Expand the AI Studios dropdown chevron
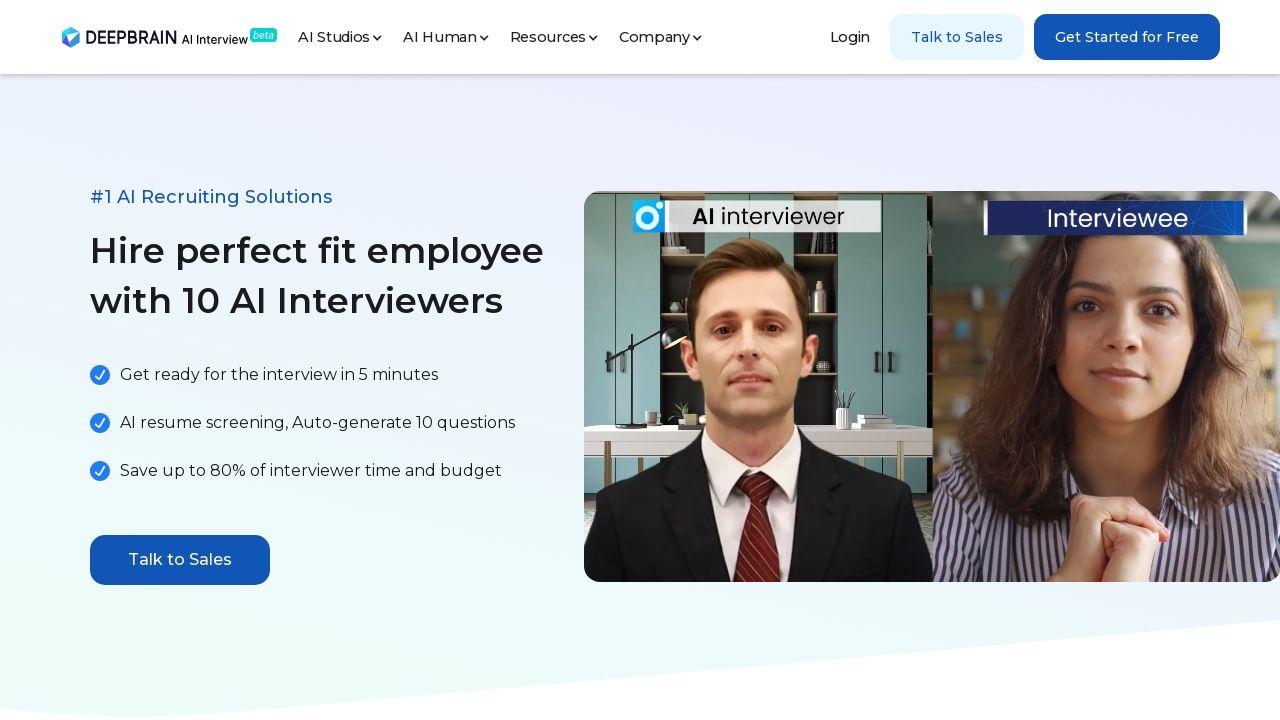 [x=377, y=38]
